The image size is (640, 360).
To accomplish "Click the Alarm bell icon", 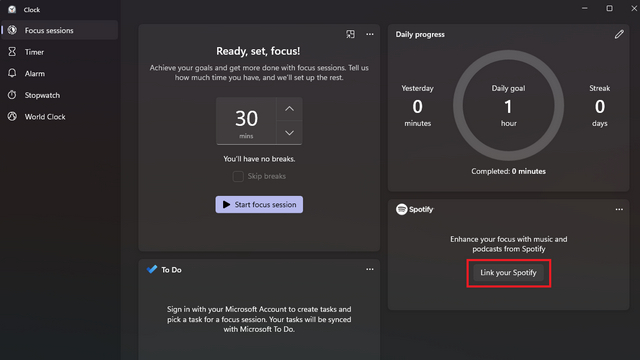I will point(12,73).
